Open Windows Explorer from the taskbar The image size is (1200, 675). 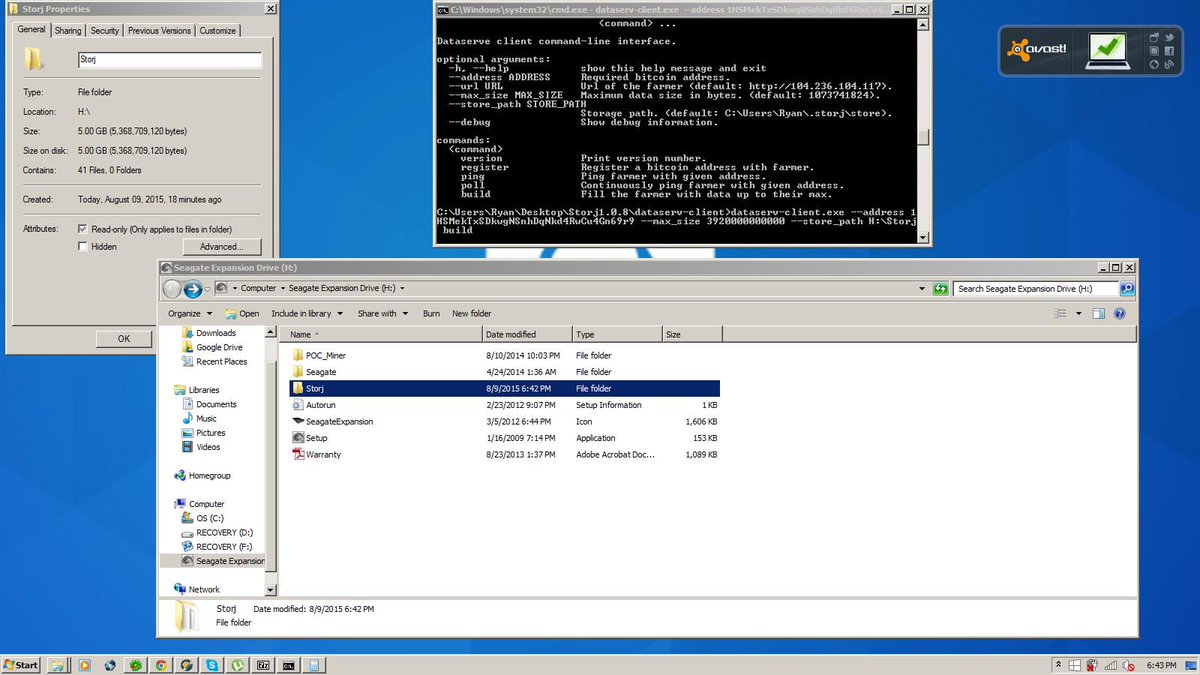58,665
